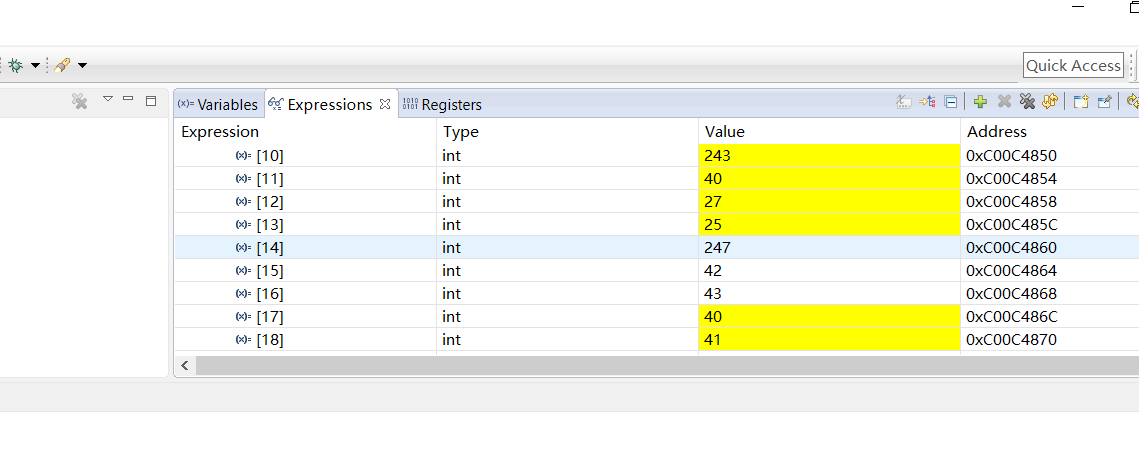The width and height of the screenshot is (1139, 473).
Task: Toggle Pin to Debug Context icon
Action: (x=1105, y=102)
